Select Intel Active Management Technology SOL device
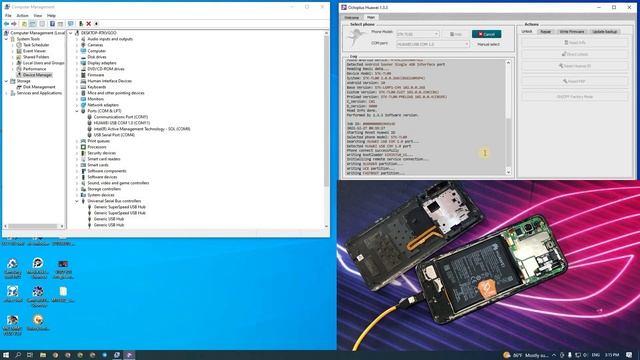 pyautogui.click(x=142, y=129)
